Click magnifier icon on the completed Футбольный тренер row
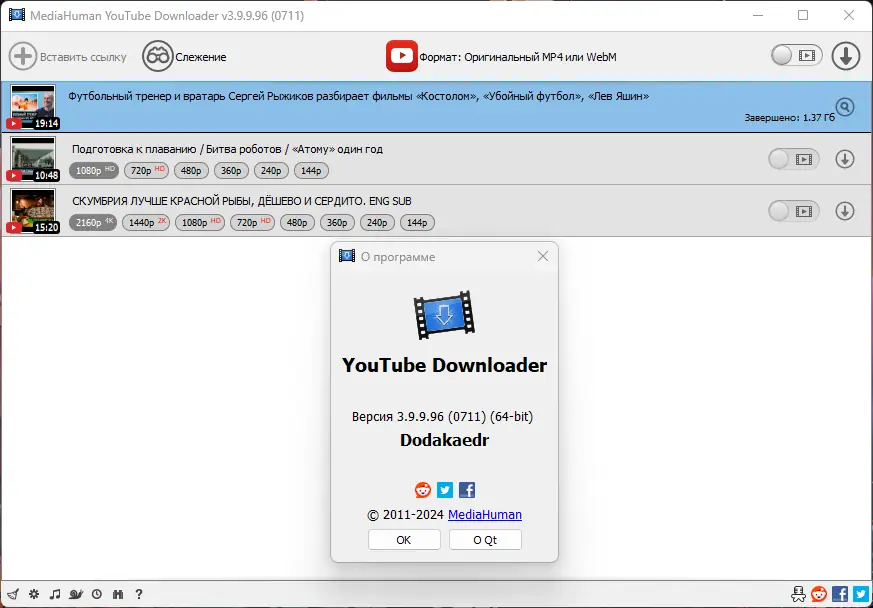Screen dimensions: 873x608 (845, 106)
